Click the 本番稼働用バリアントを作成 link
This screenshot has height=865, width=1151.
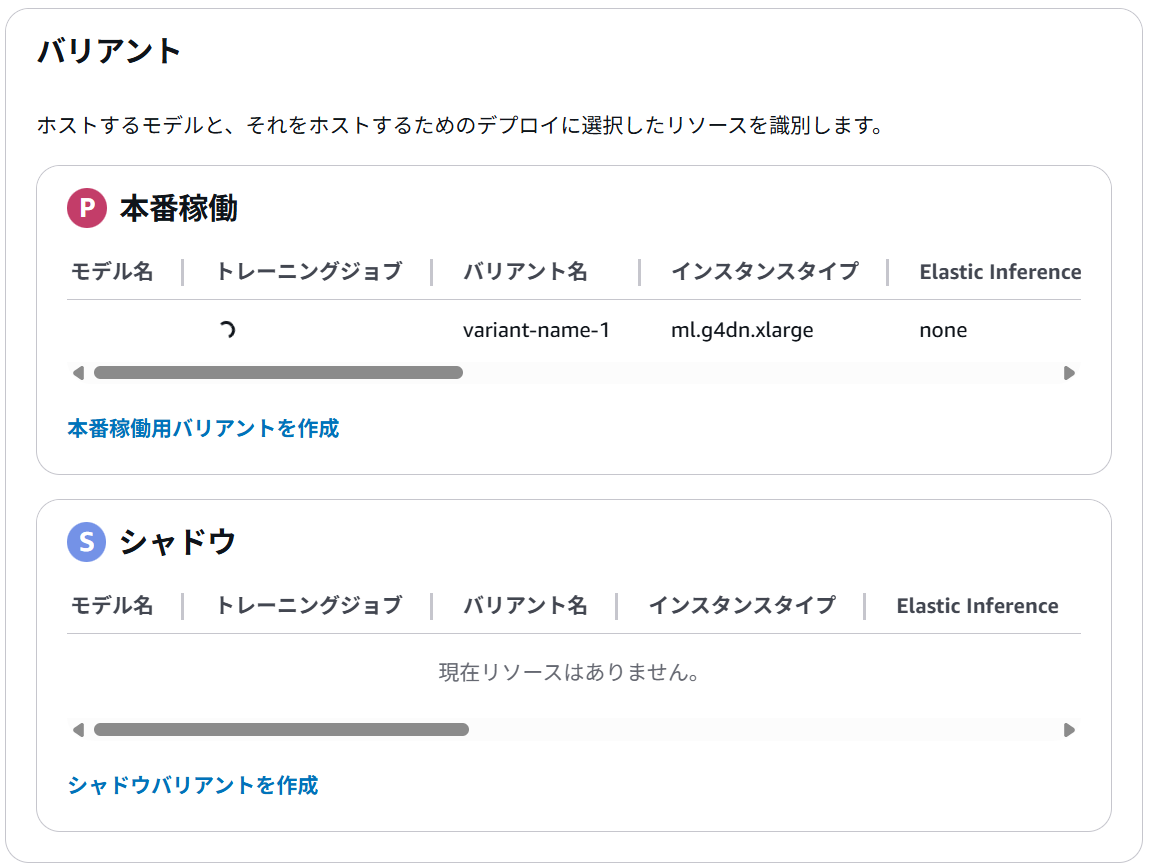click(x=202, y=428)
